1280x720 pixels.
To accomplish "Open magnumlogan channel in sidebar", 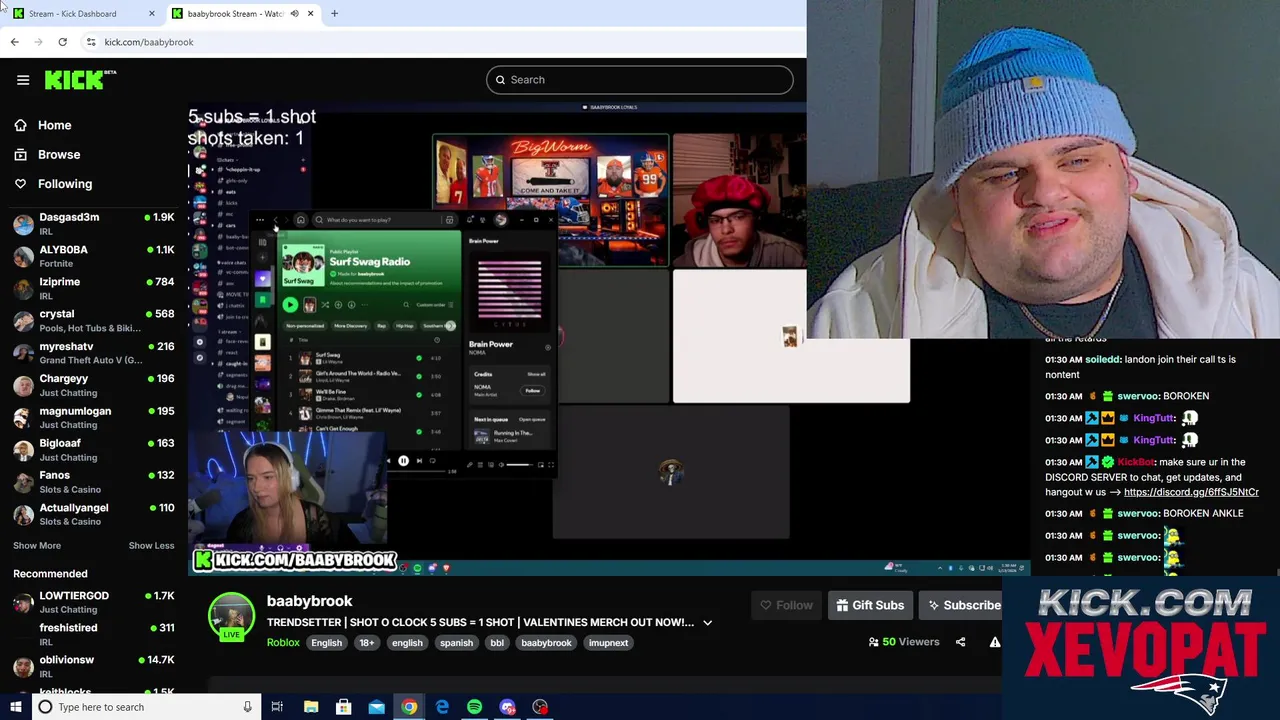I will (94, 417).
